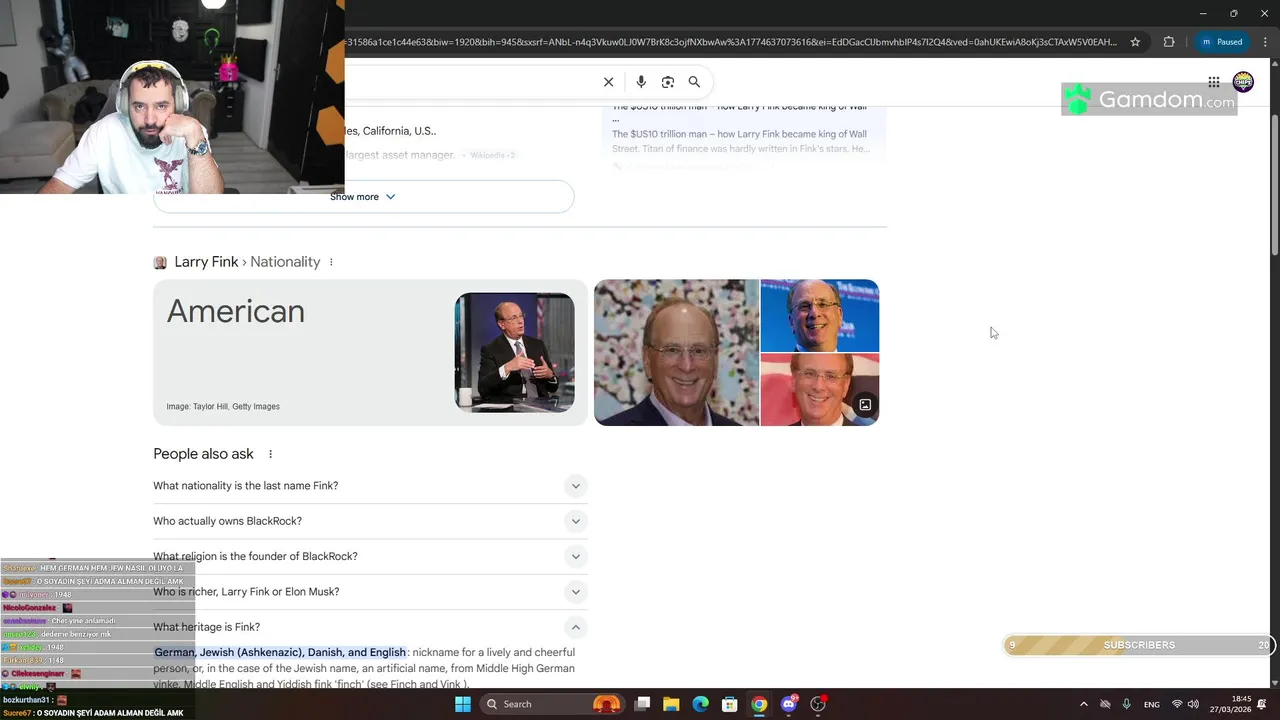Open Microsoft Store from the taskbar
The image size is (1280, 720).
pyautogui.click(x=730, y=704)
